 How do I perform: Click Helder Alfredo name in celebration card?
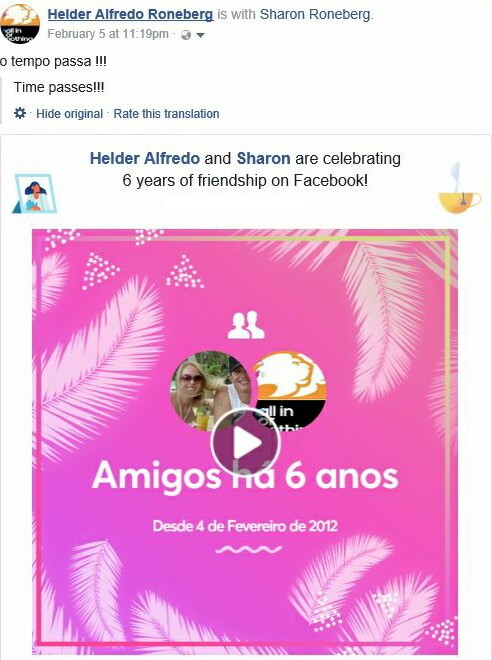click(145, 159)
